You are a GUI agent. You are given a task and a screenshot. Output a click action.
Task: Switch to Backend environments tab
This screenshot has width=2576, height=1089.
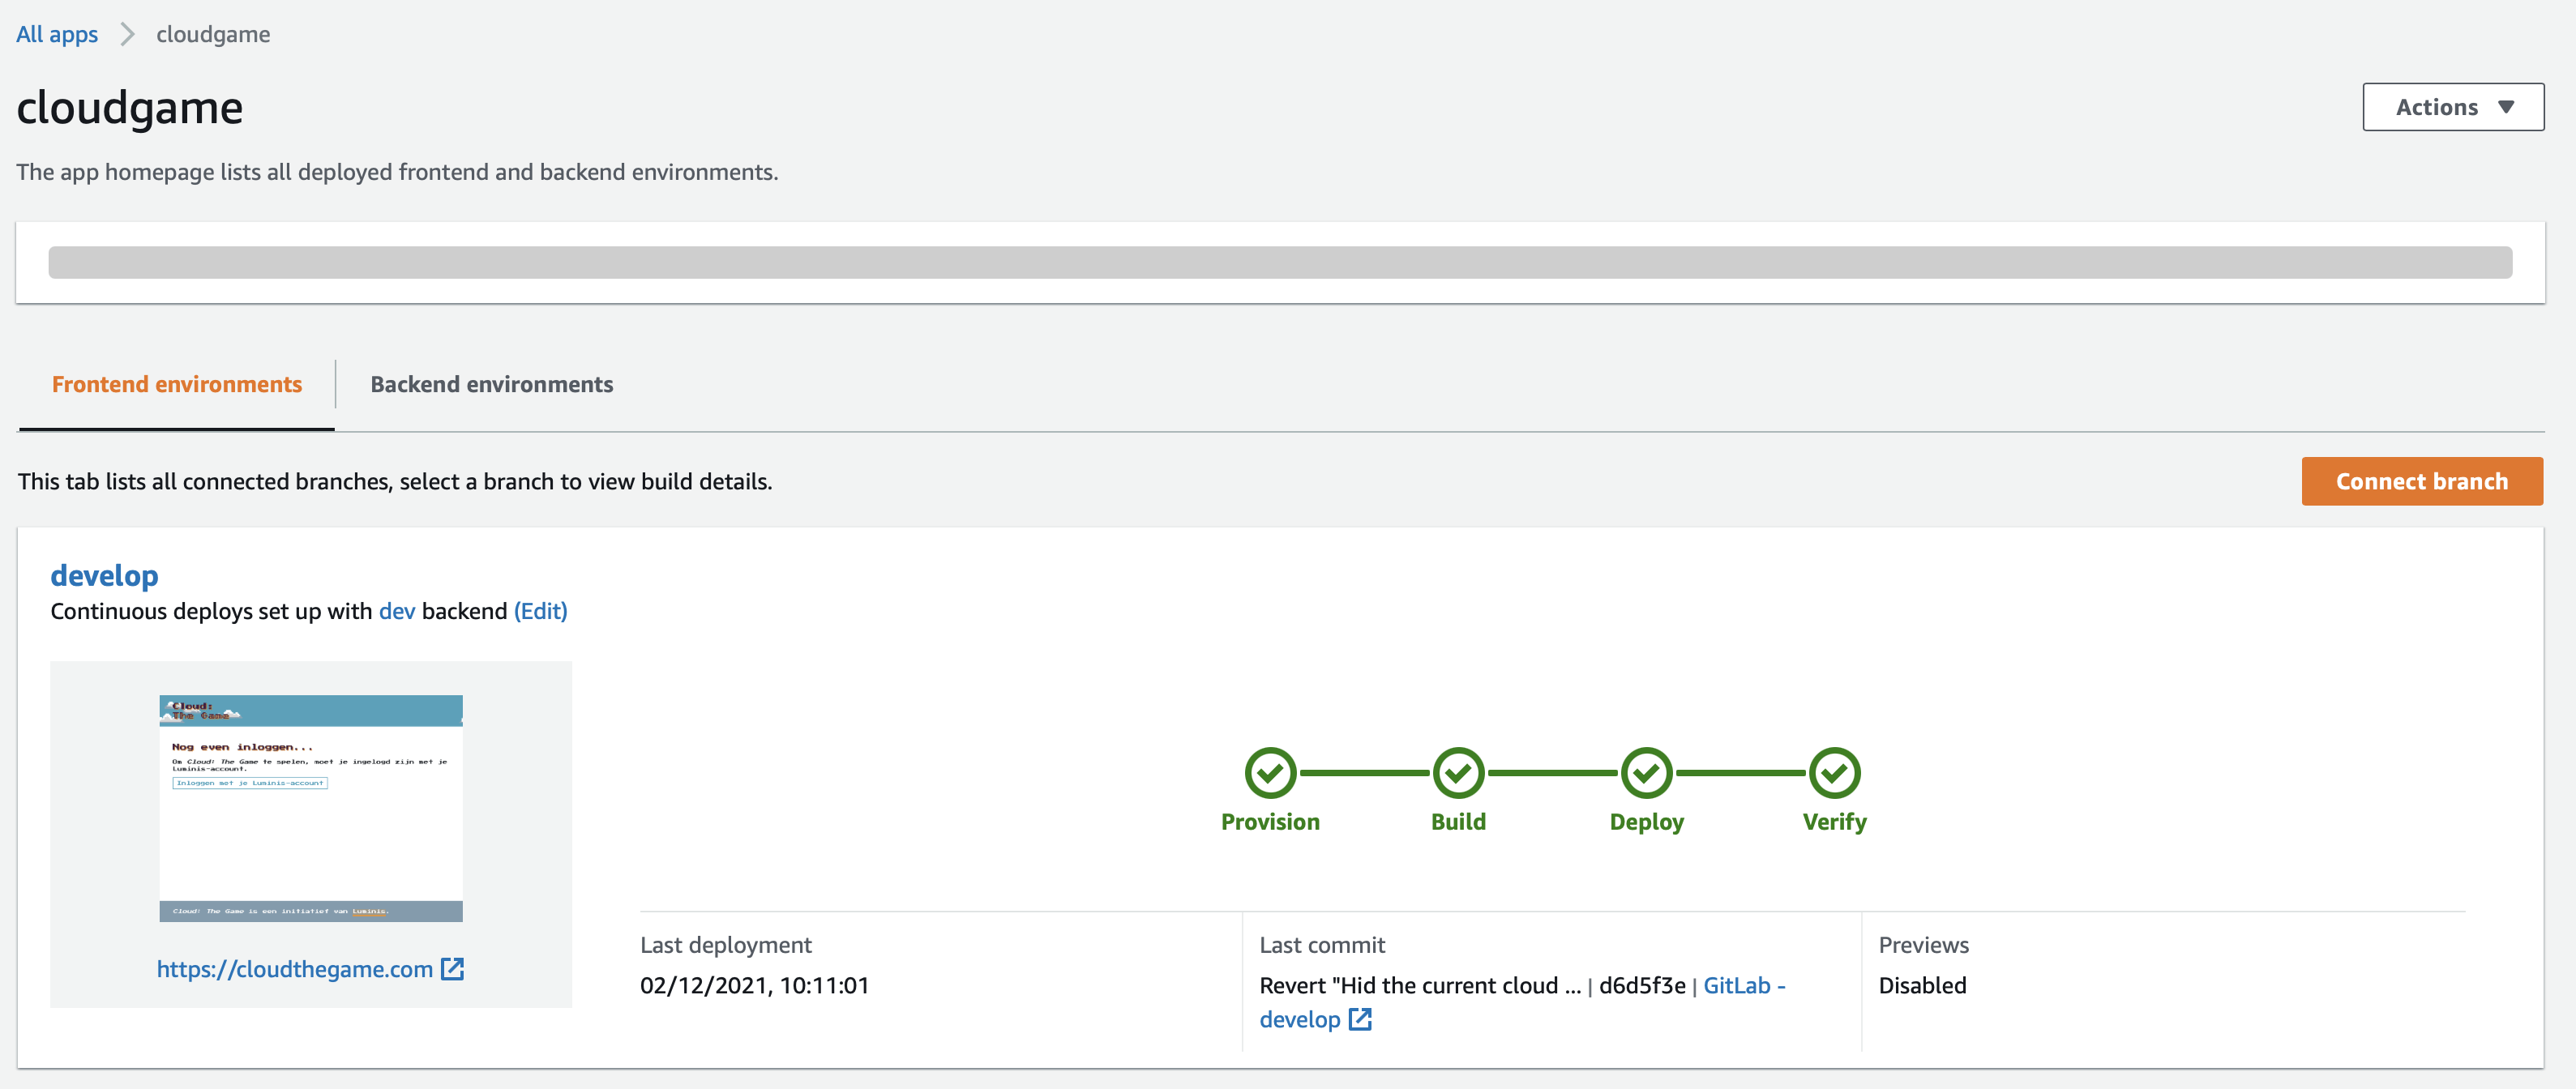[x=492, y=384]
